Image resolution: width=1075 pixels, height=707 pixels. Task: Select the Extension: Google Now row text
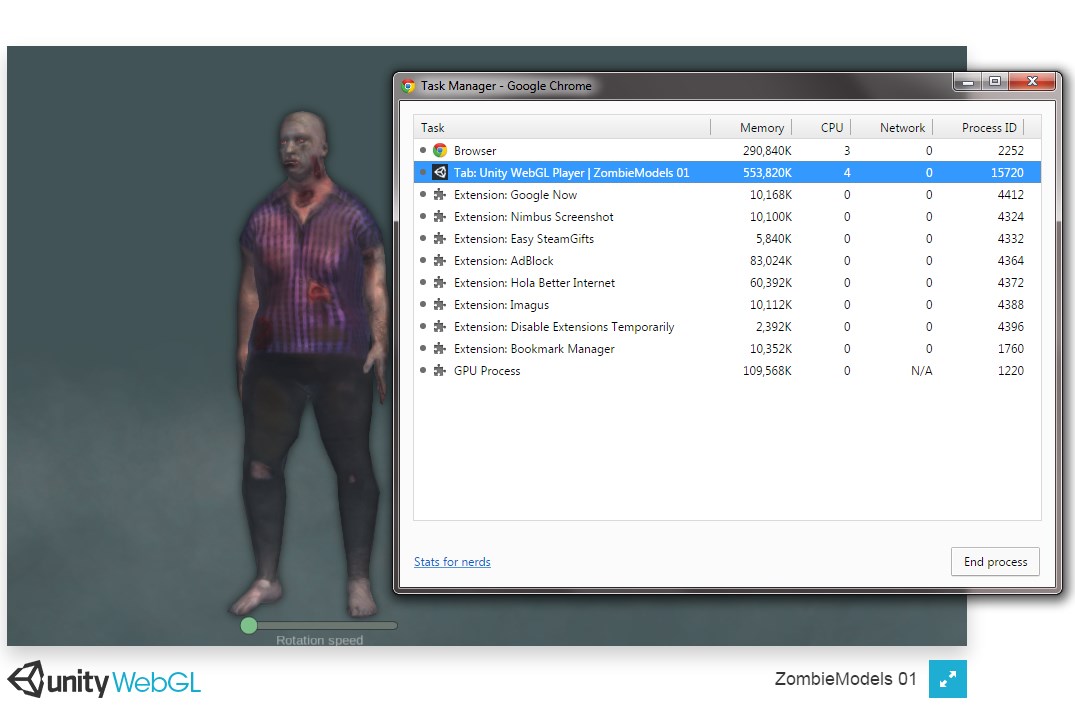pyautogui.click(x=516, y=195)
